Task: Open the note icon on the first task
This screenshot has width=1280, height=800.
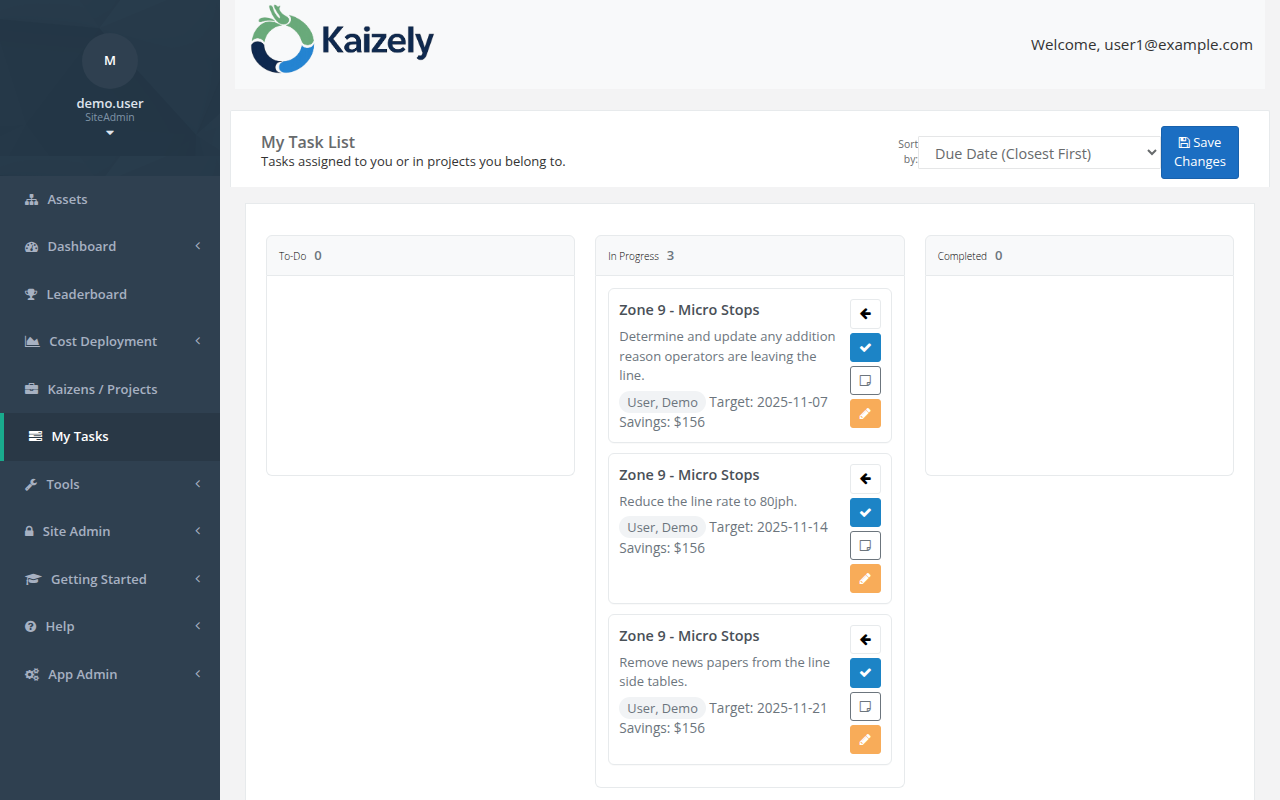Action: [x=865, y=380]
